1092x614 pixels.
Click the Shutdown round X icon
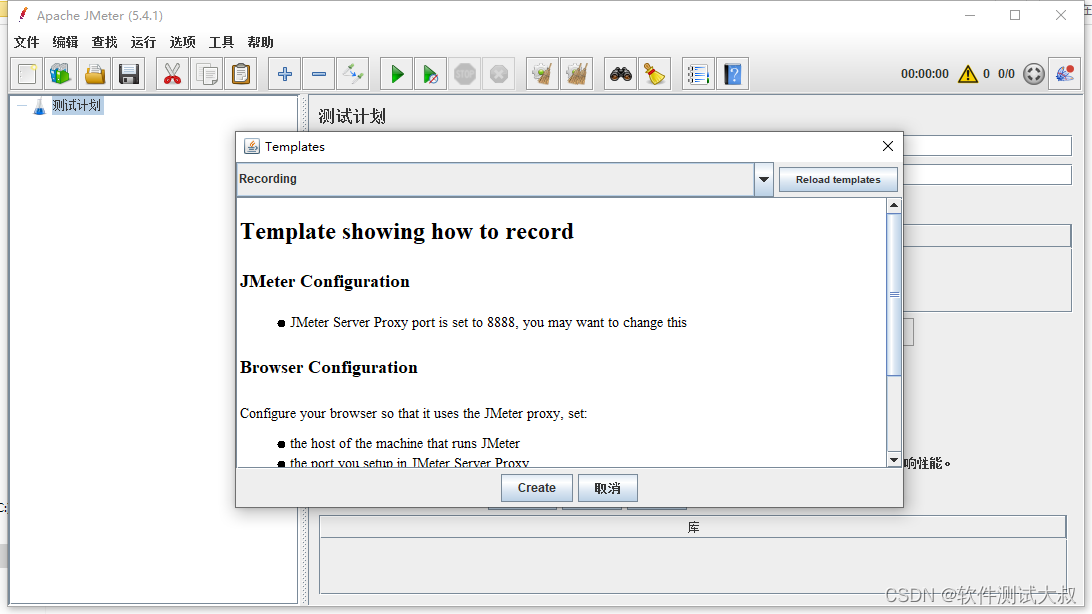click(499, 74)
